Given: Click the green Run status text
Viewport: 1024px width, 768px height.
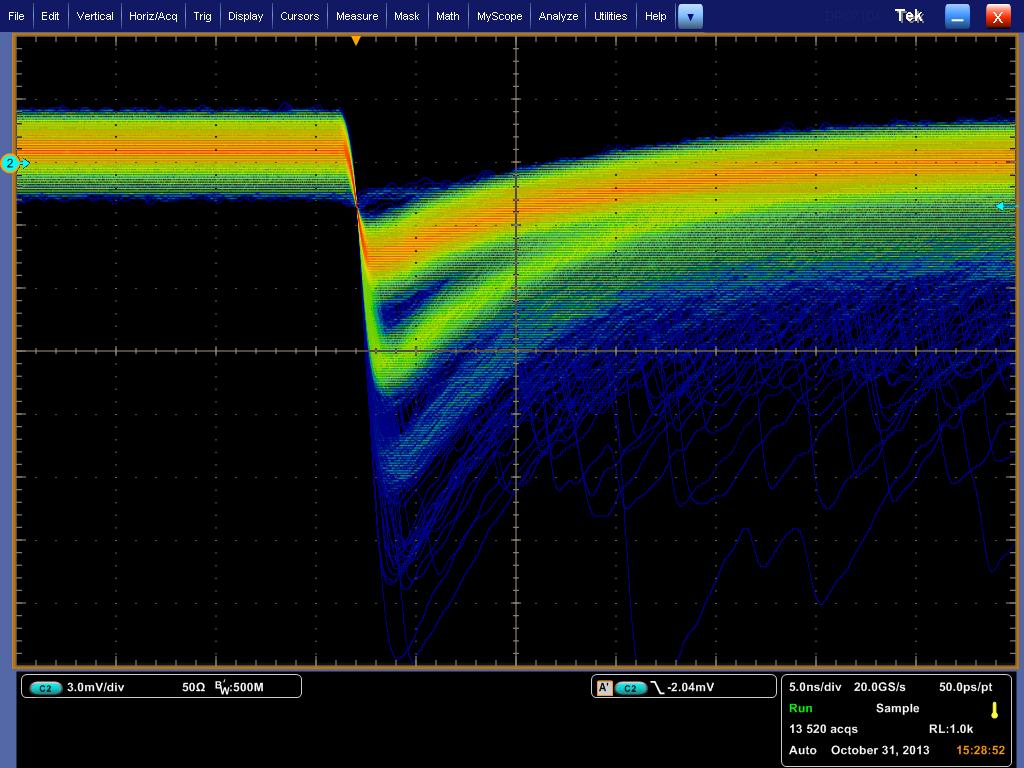Looking at the screenshot, I should (x=800, y=708).
